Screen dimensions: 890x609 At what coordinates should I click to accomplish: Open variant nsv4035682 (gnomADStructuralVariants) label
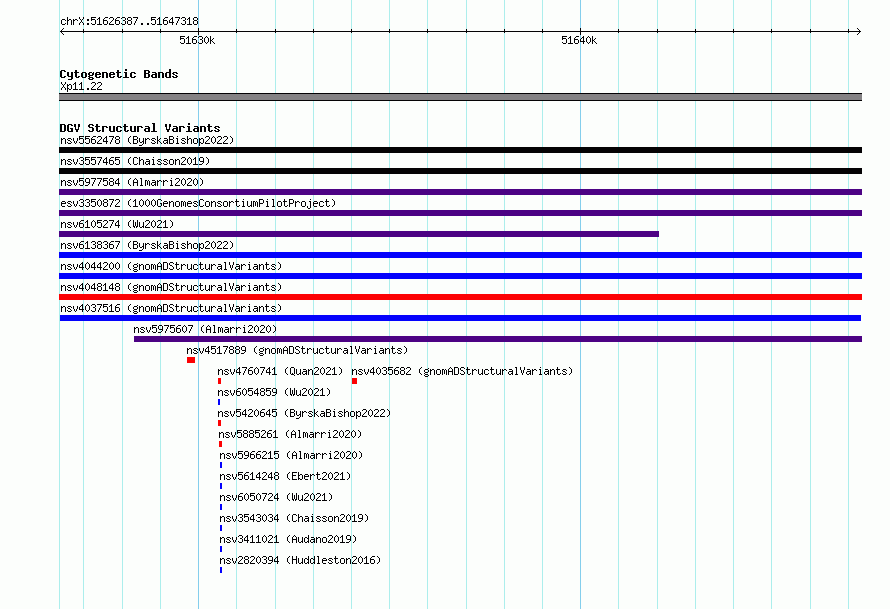[x=462, y=371]
